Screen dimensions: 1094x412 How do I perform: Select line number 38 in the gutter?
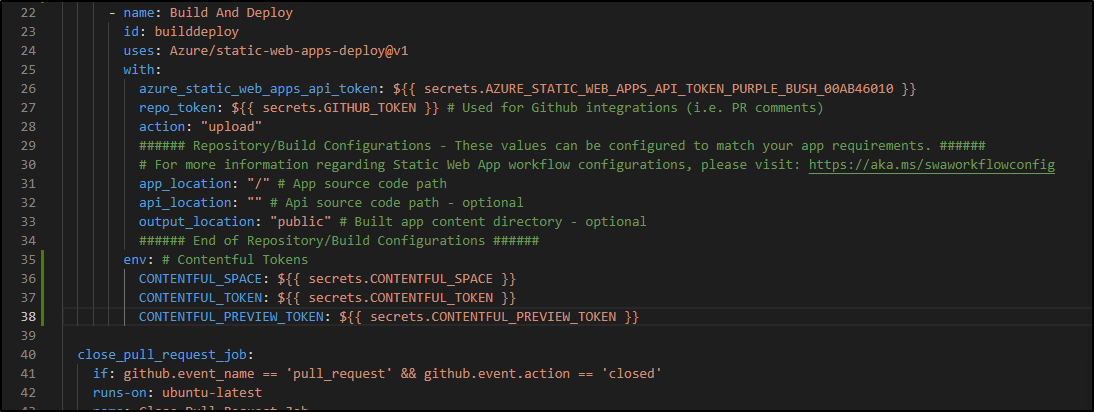[x=28, y=317]
